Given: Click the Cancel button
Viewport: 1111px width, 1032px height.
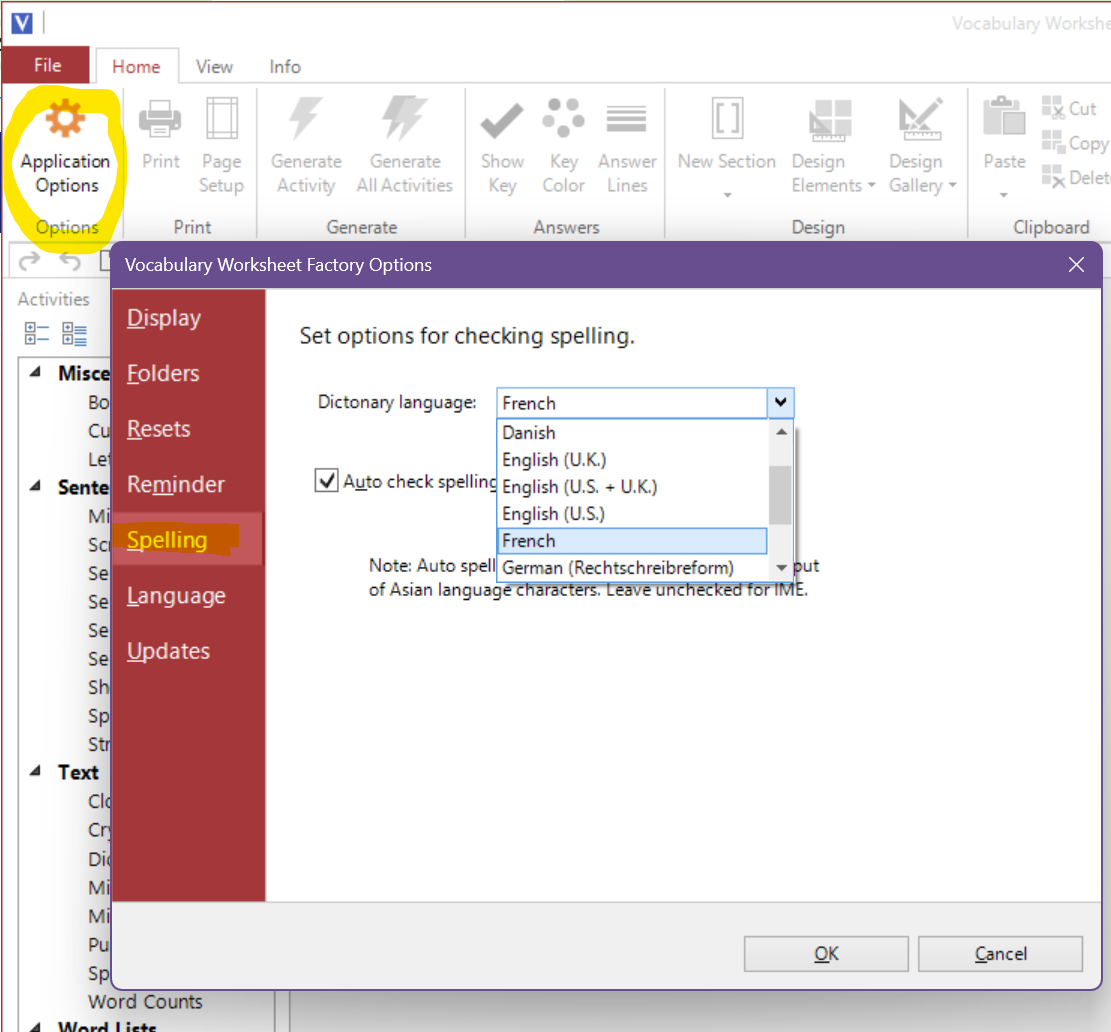Looking at the screenshot, I should (1000, 953).
